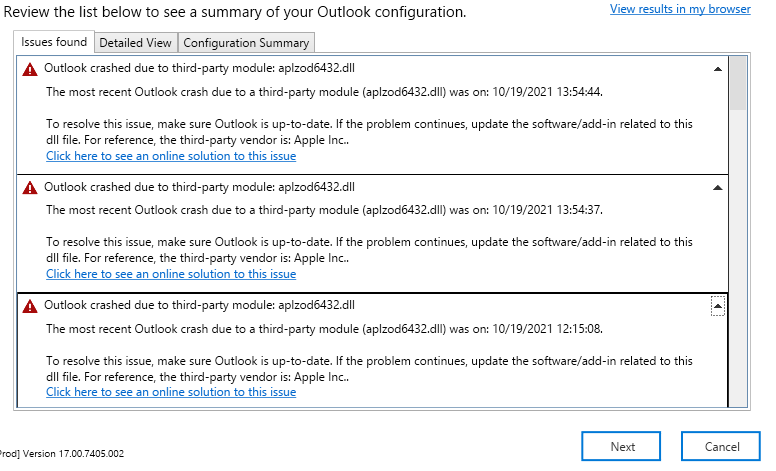This screenshot has height=471, width=776.
Task: Open online solution link for 13:54:37 crash
Action: [171, 274]
